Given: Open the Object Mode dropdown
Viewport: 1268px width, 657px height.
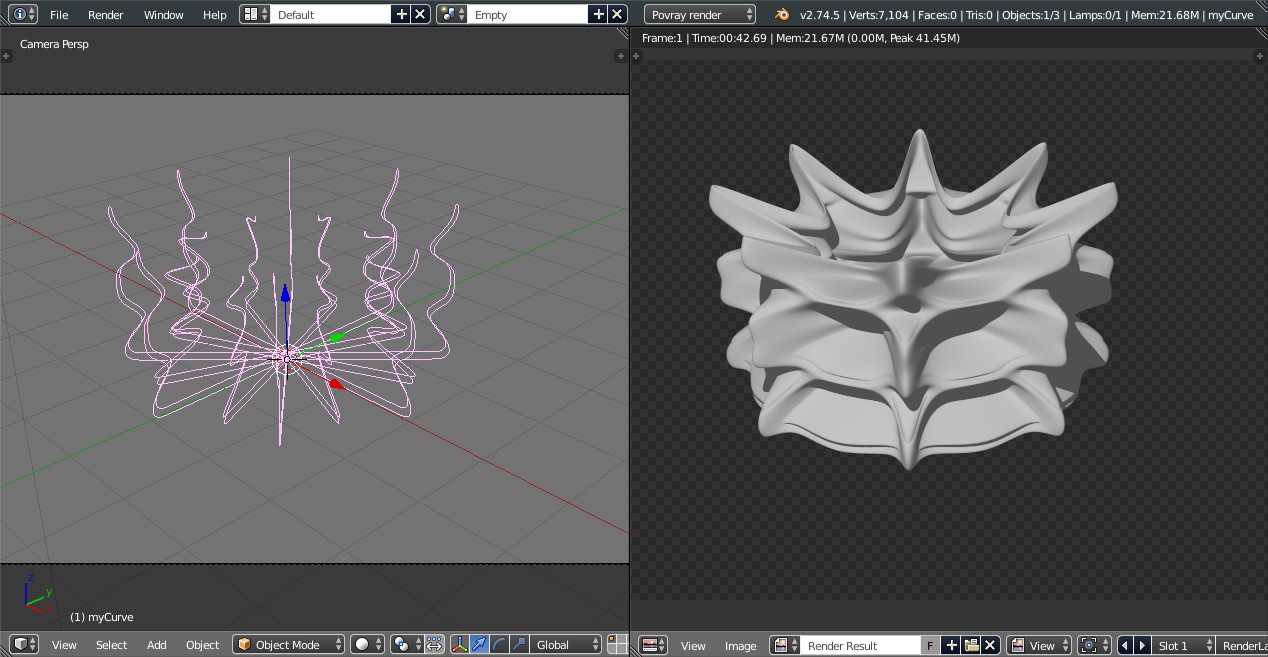Looking at the screenshot, I should point(289,645).
